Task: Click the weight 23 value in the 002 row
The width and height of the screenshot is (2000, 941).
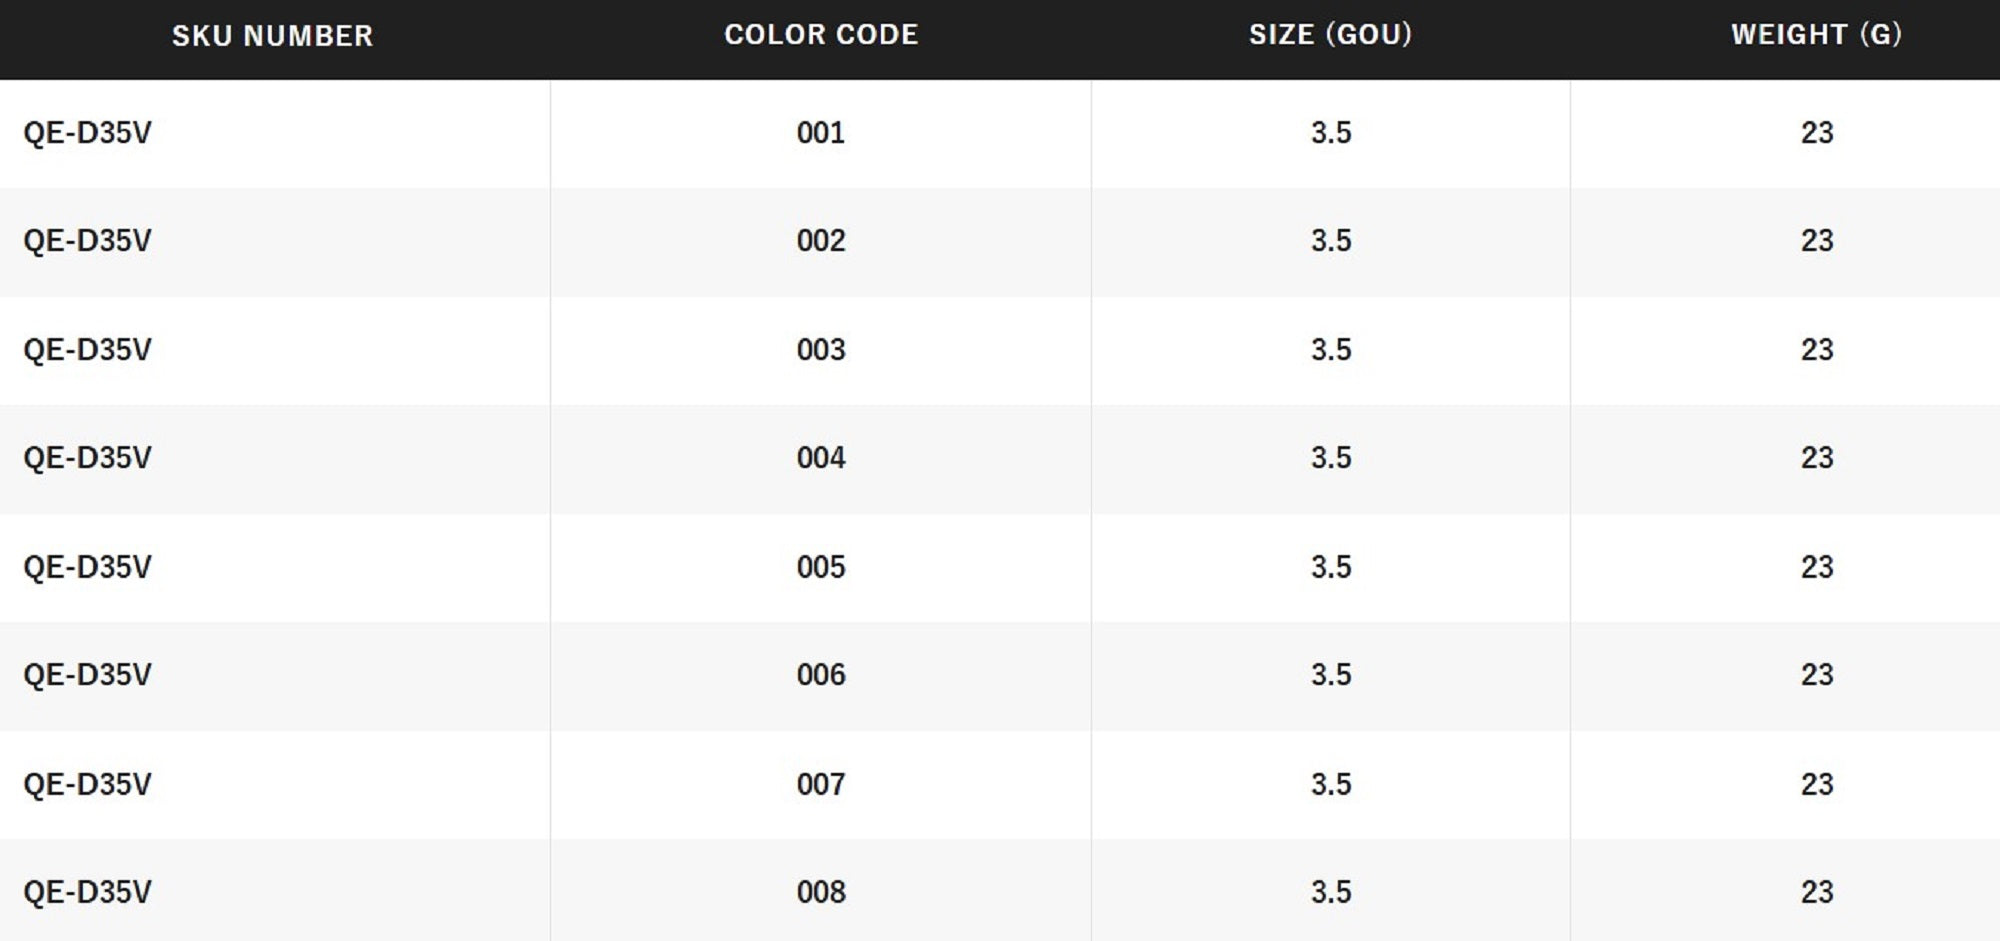Action: coord(1817,241)
